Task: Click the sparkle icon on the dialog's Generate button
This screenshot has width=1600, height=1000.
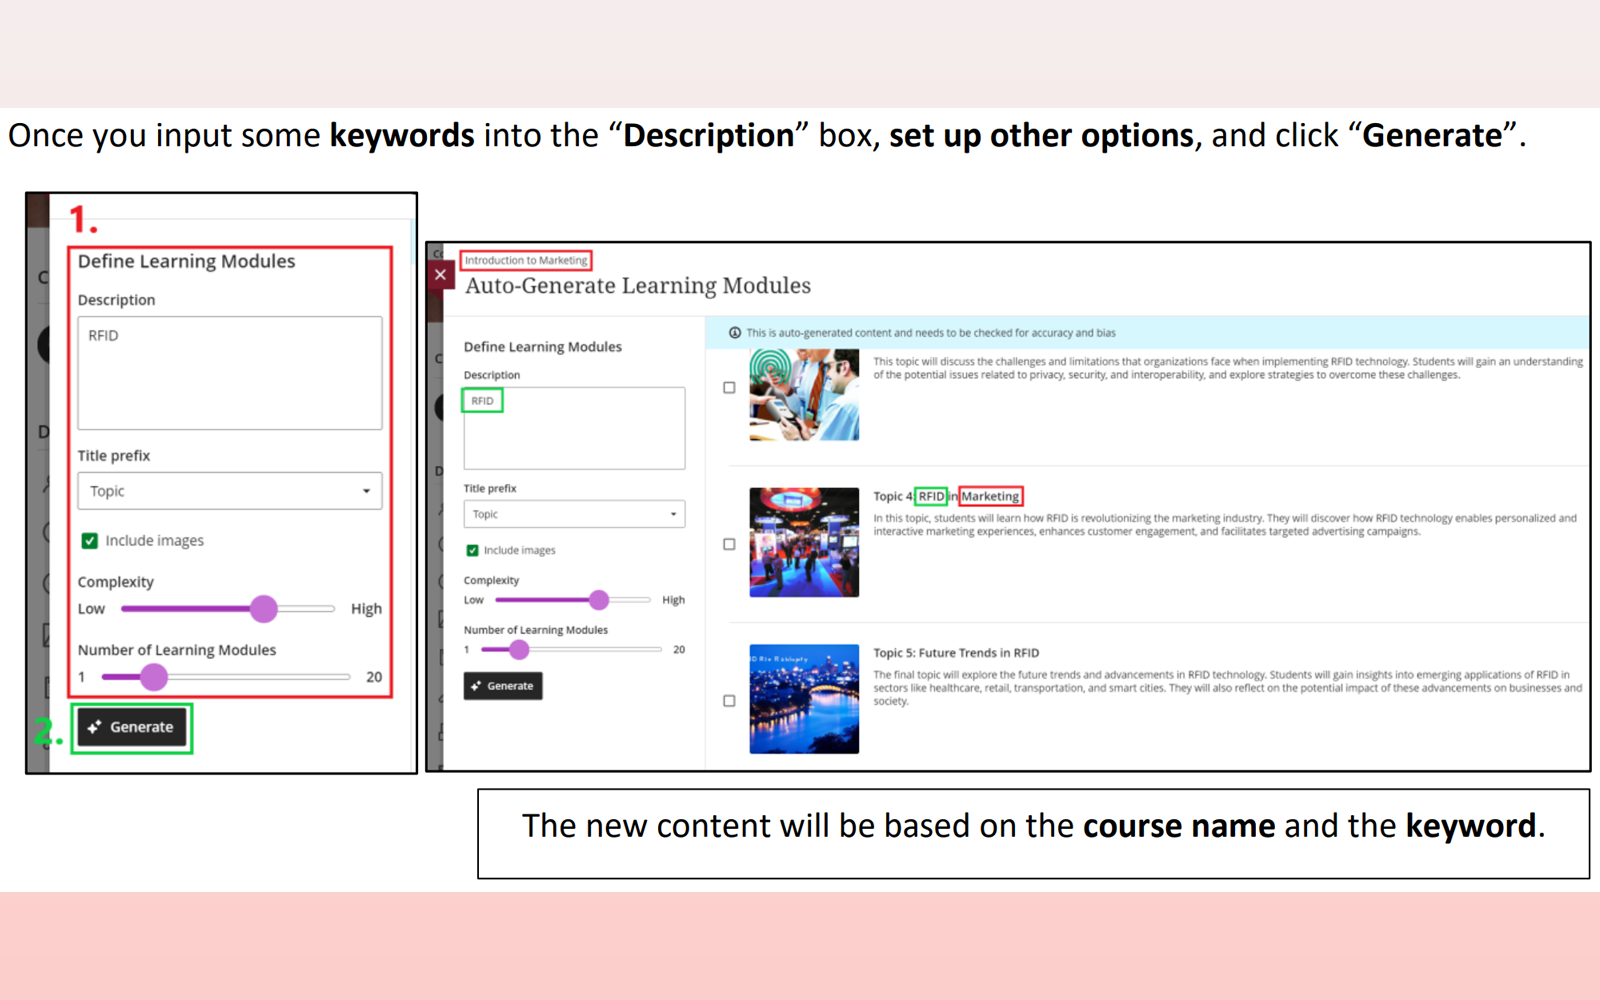Action: click(x=478, y=686)
